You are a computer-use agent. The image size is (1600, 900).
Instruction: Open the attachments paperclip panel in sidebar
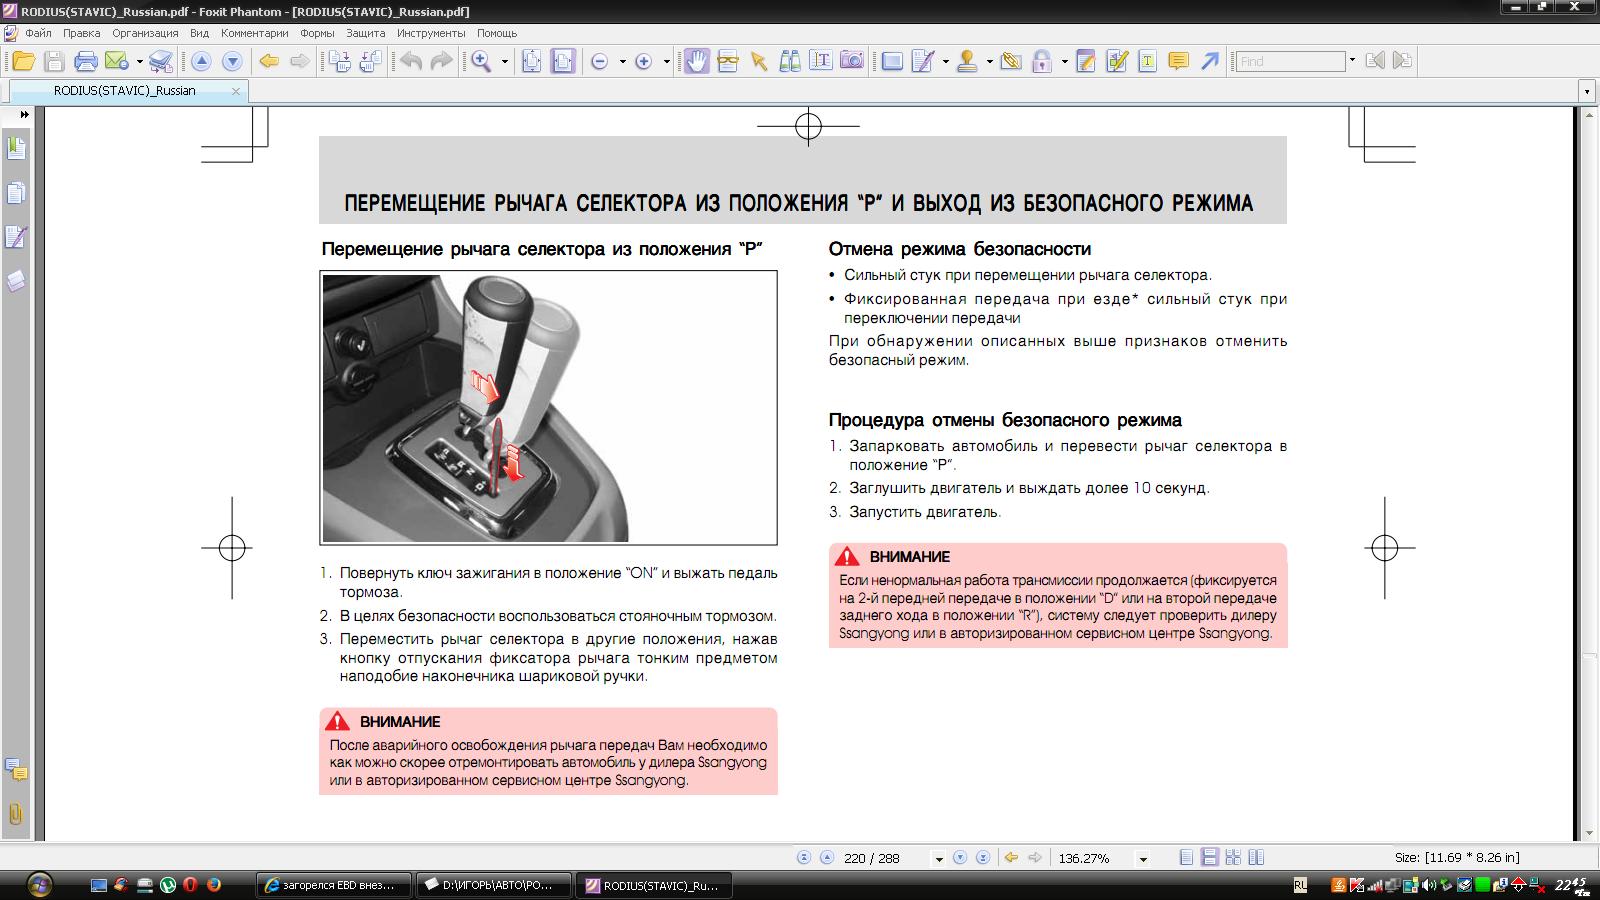point(16,813)
